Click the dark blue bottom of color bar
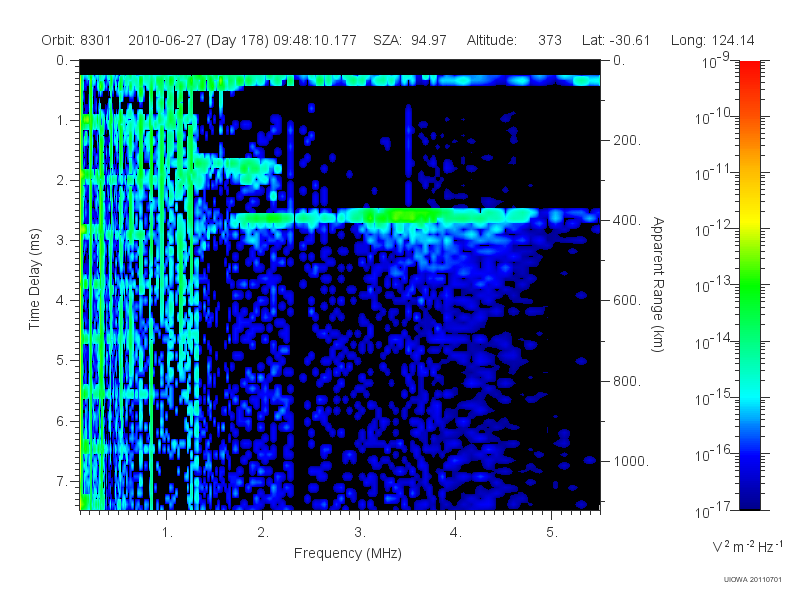This screenshot has width=800, height=600. point(749,500)
